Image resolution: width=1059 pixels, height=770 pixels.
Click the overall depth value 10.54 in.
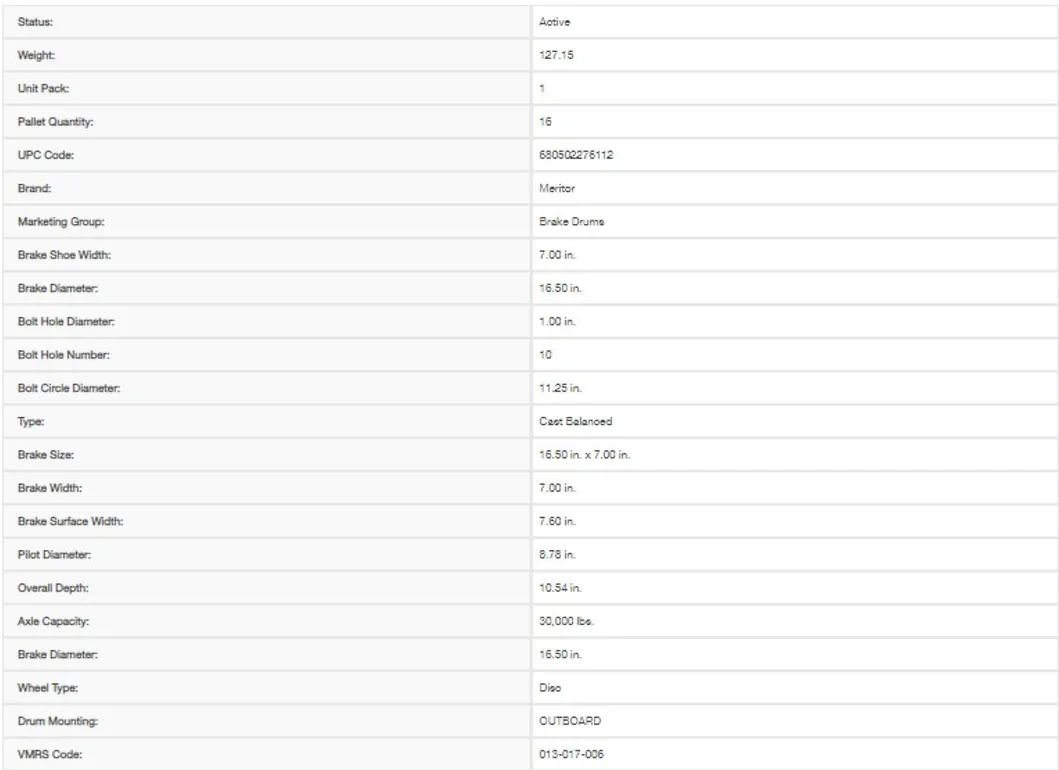coord(559,591)
